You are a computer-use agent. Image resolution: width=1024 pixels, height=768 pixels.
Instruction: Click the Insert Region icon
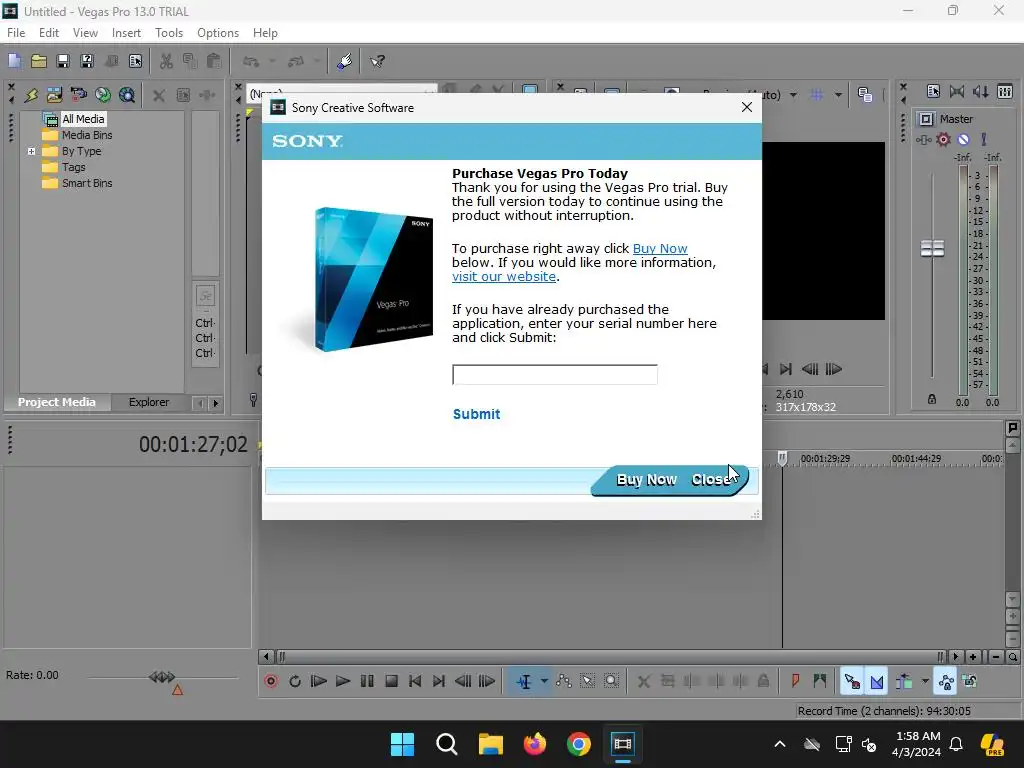point(820,681)
